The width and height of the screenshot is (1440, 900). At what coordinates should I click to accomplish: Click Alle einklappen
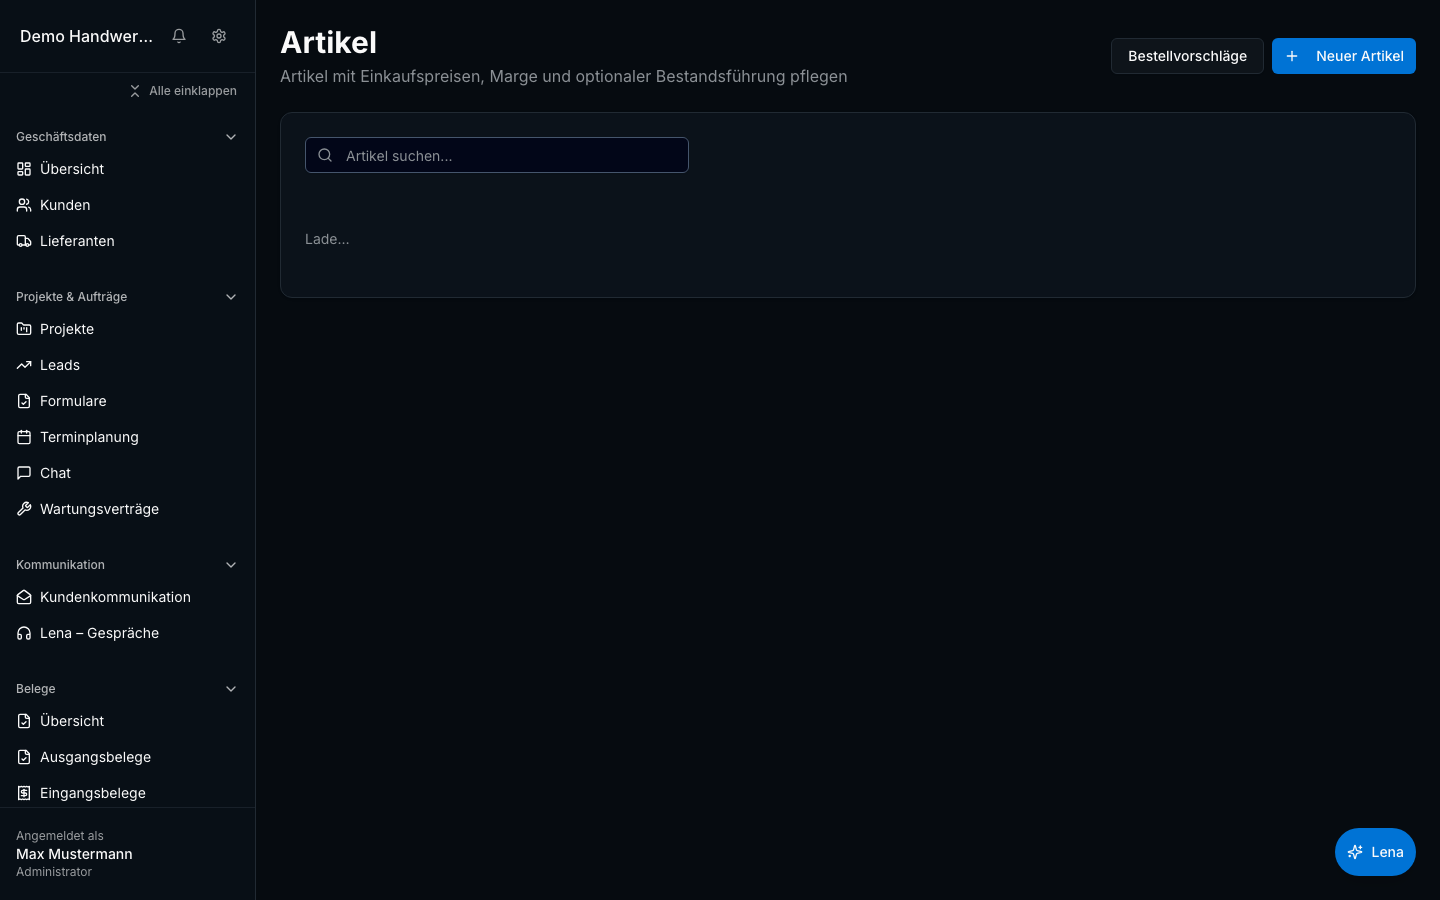[183, 91]
